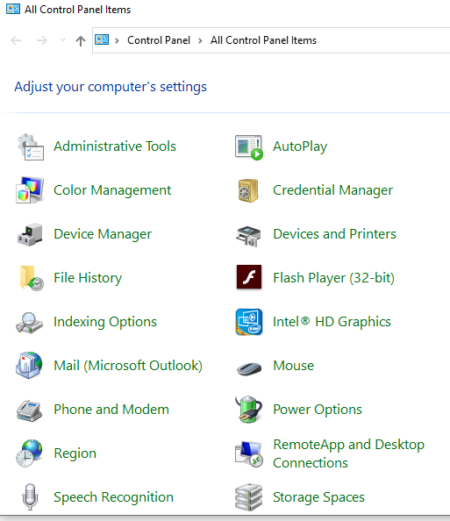The width and height of the screenshot is (450, 521).
Task: Click the Mouse icon
Action: (x=249, y=368)
